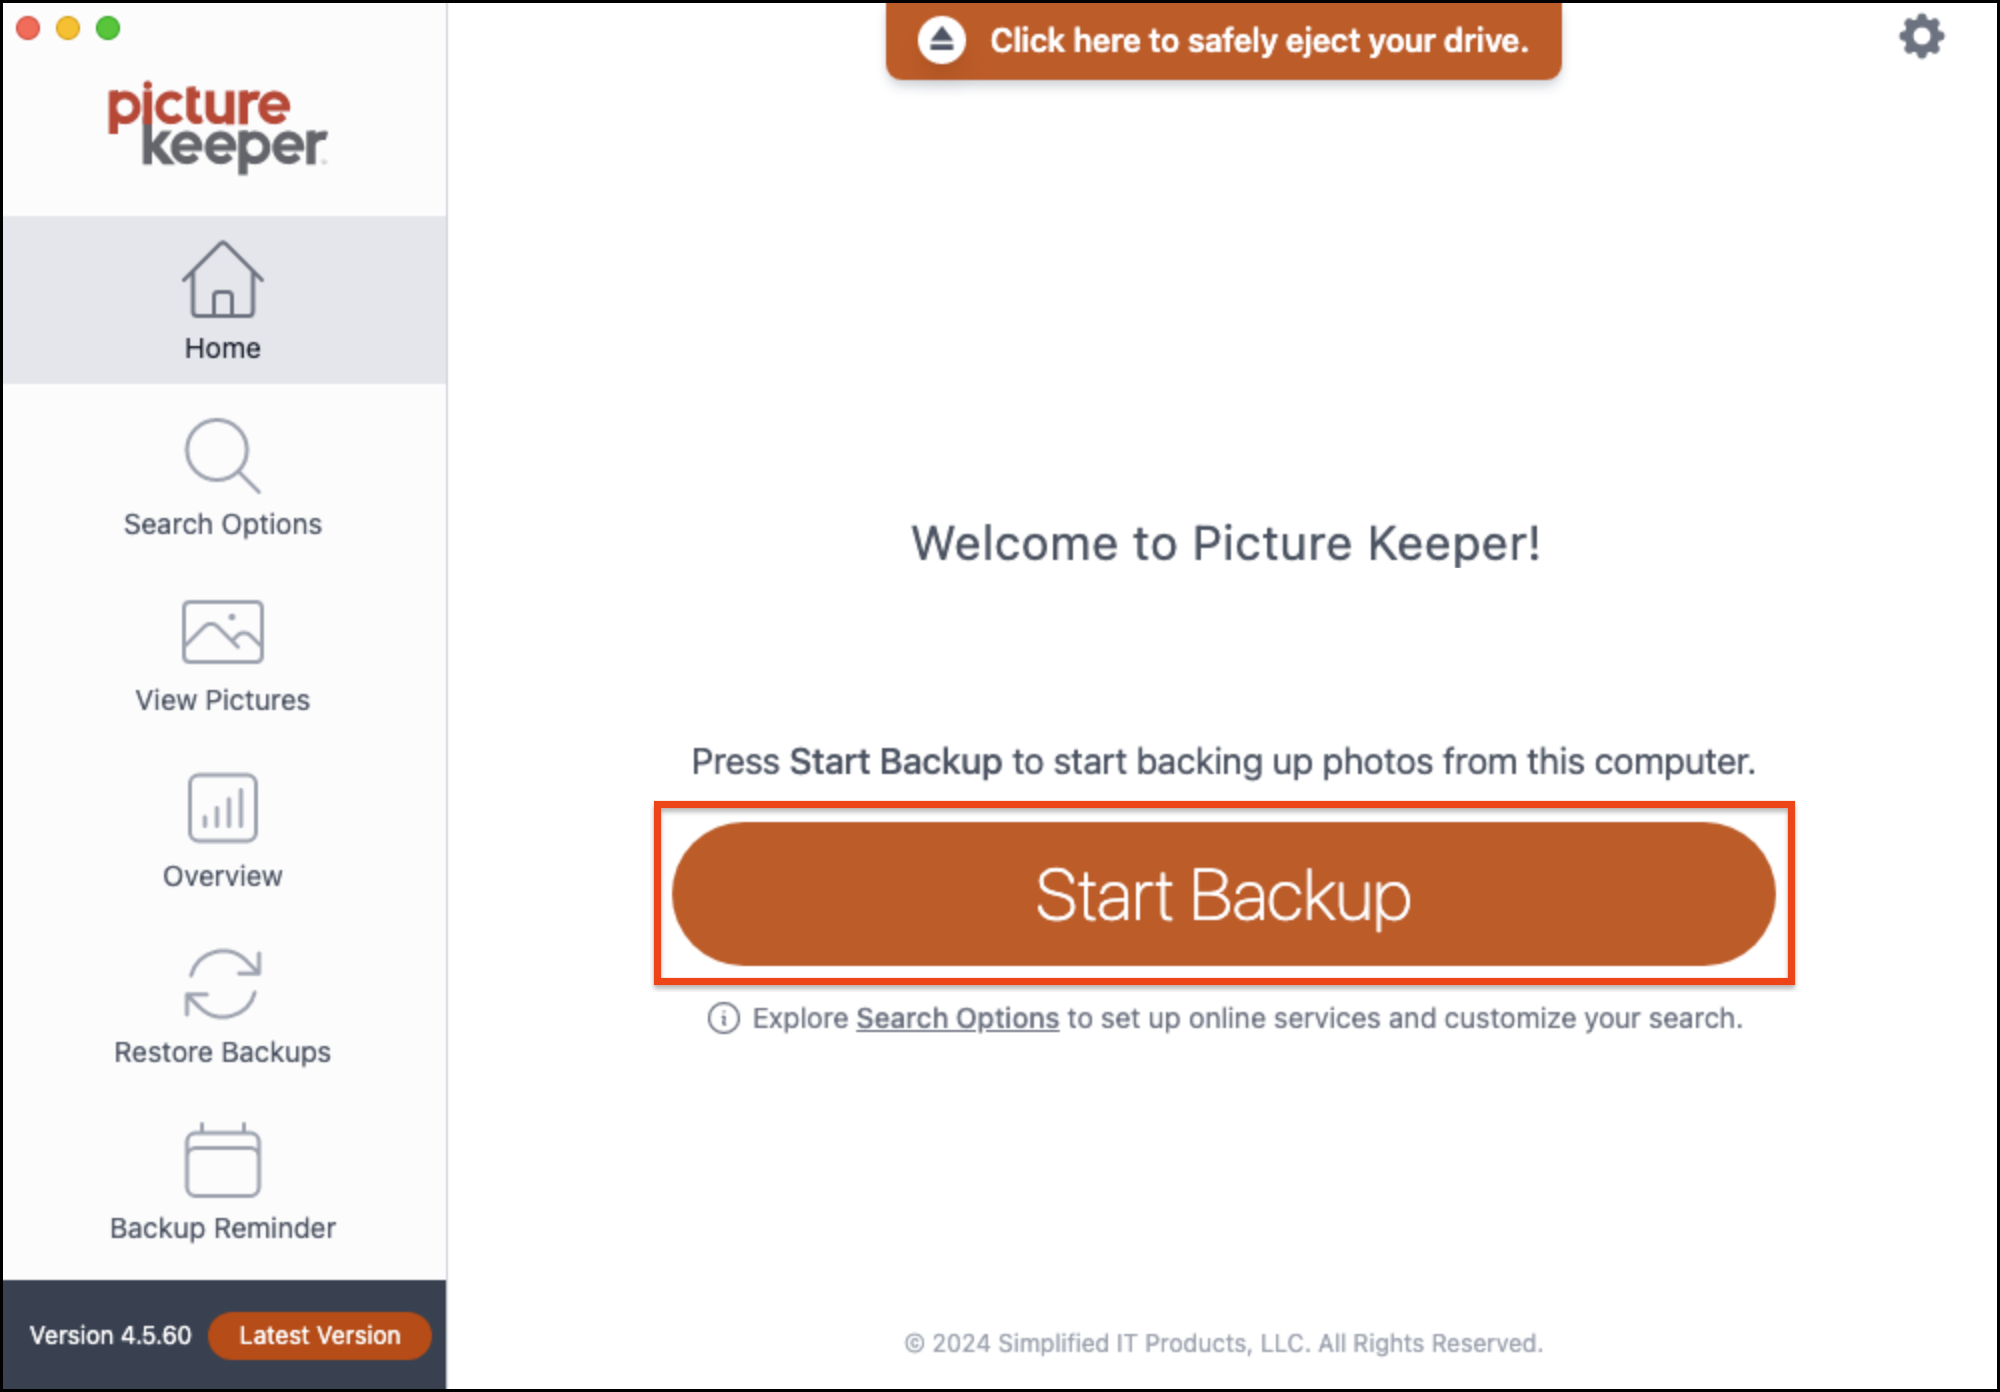Follow the Search Options underlined link
2000x1392 pixels.
click(x=957, y=1018)
